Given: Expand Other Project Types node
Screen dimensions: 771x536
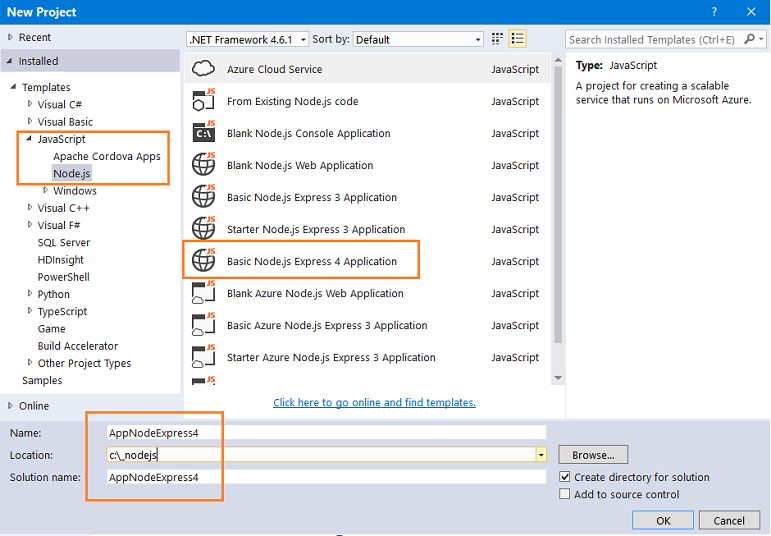Looking at the screenshot, I should (x=30, y=362).
